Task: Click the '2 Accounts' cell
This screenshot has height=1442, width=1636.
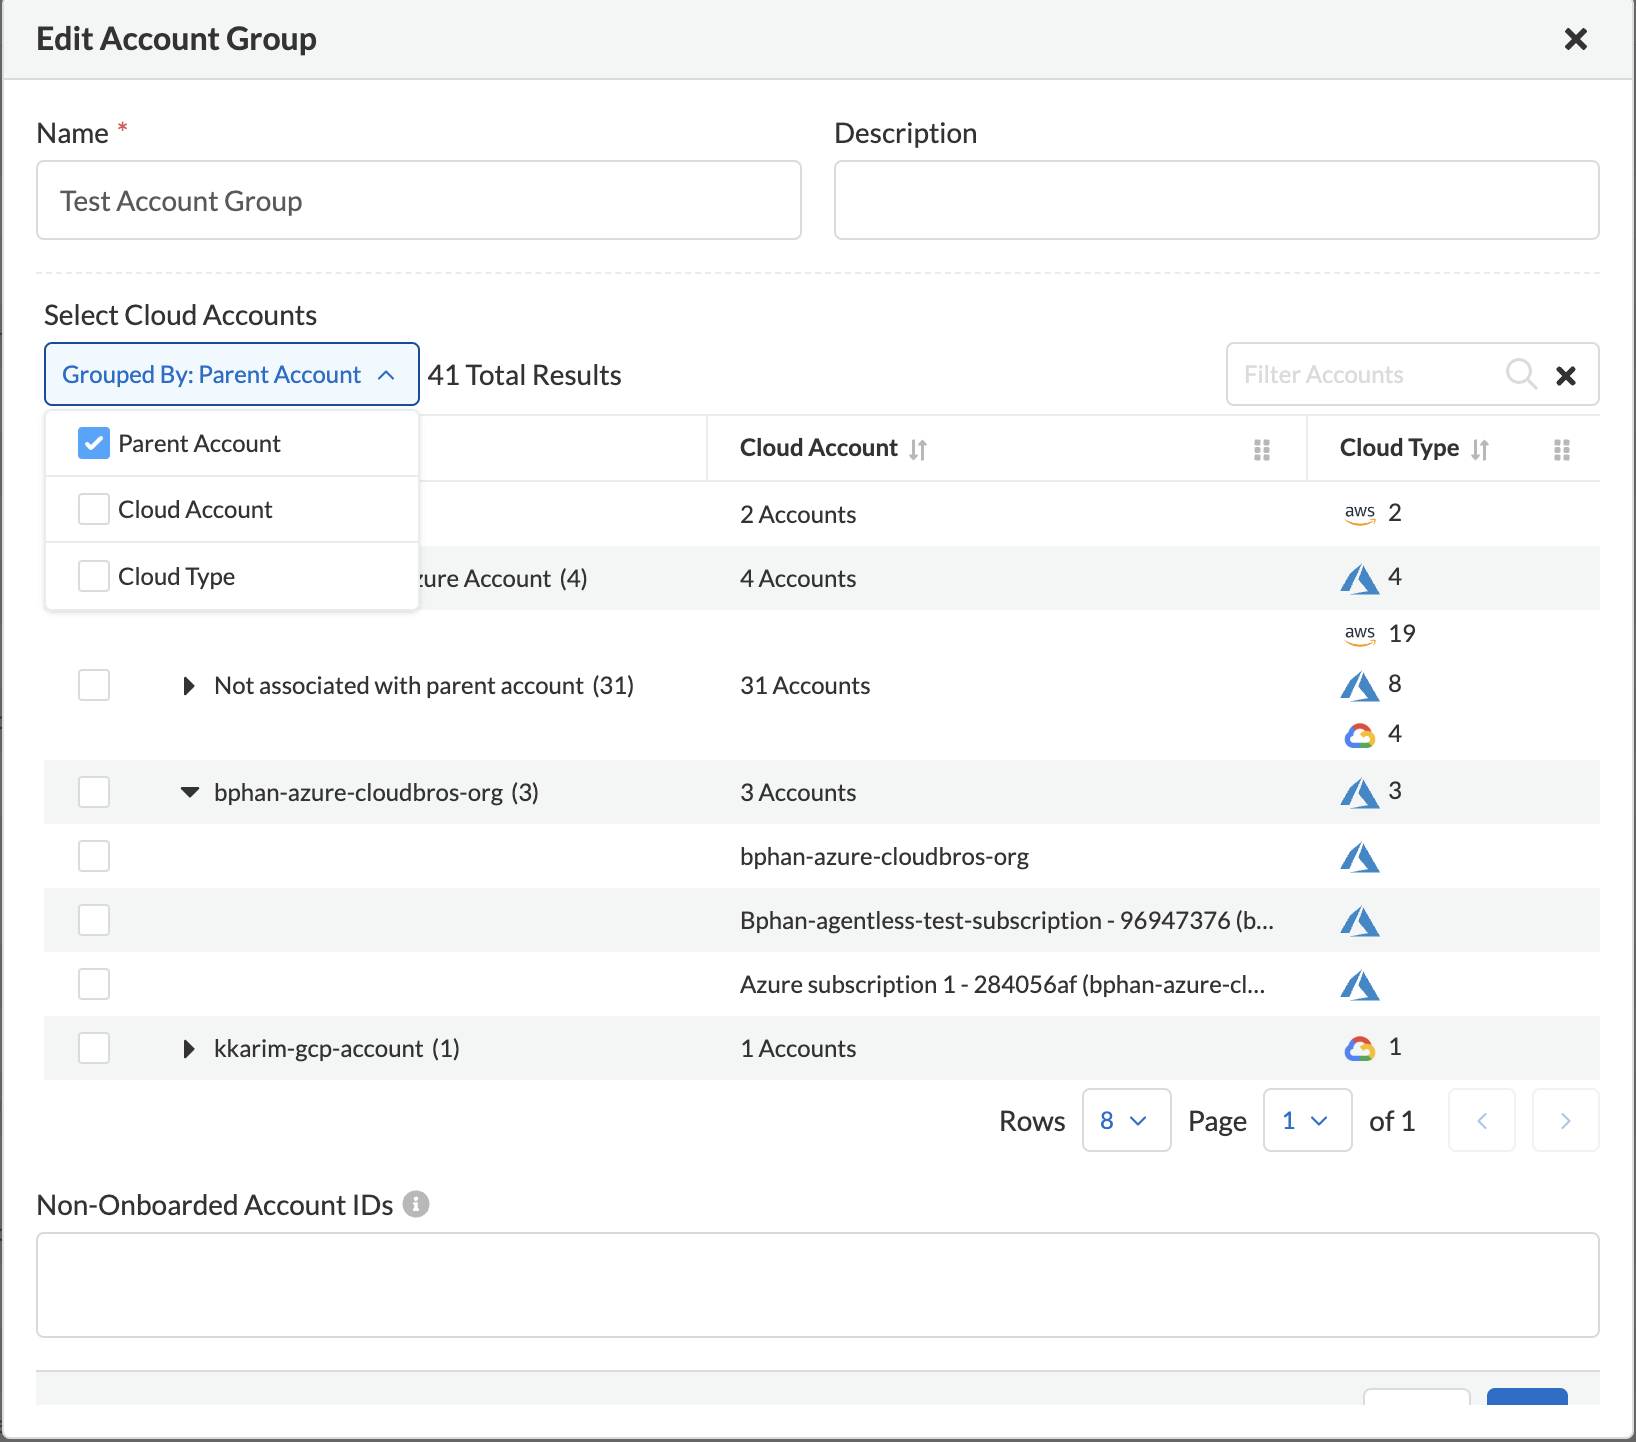Action: pyautogui.click(x=798, y=515)
